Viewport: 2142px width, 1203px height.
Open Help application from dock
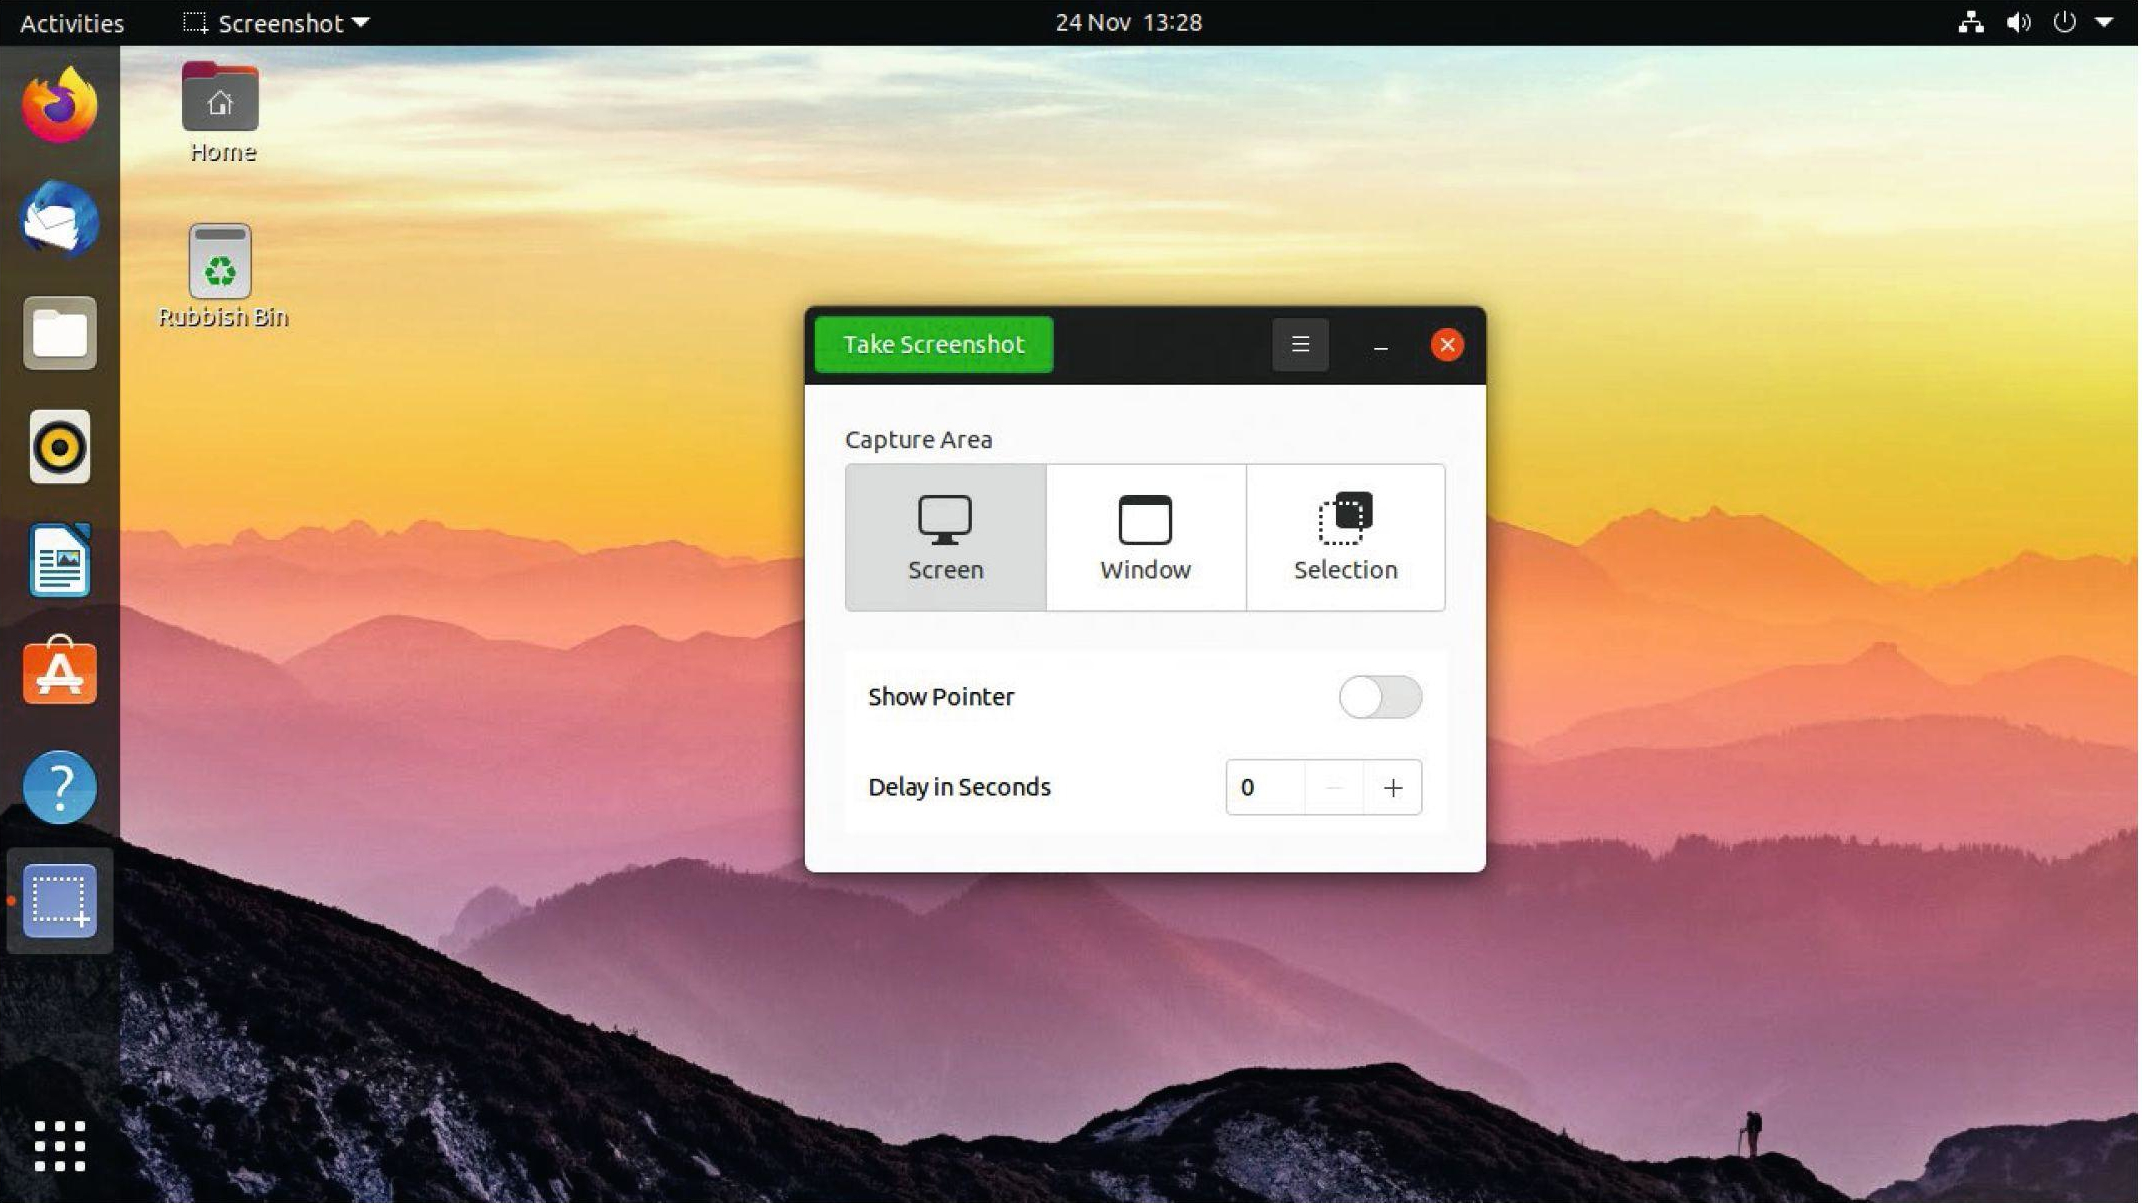59,787
